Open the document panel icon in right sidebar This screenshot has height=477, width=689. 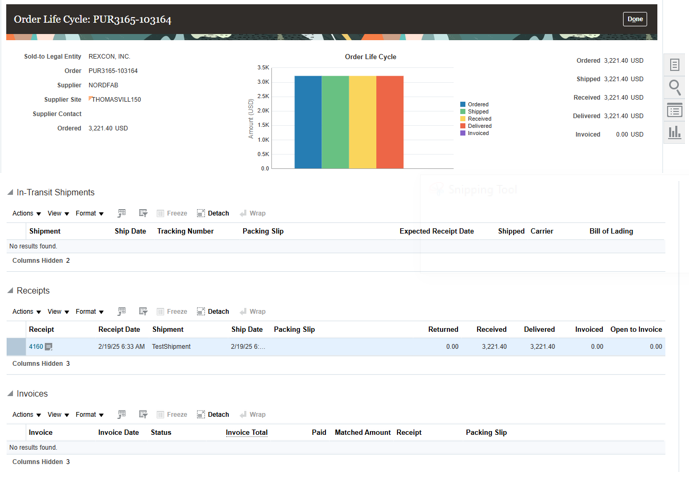(x=674, y=65)
